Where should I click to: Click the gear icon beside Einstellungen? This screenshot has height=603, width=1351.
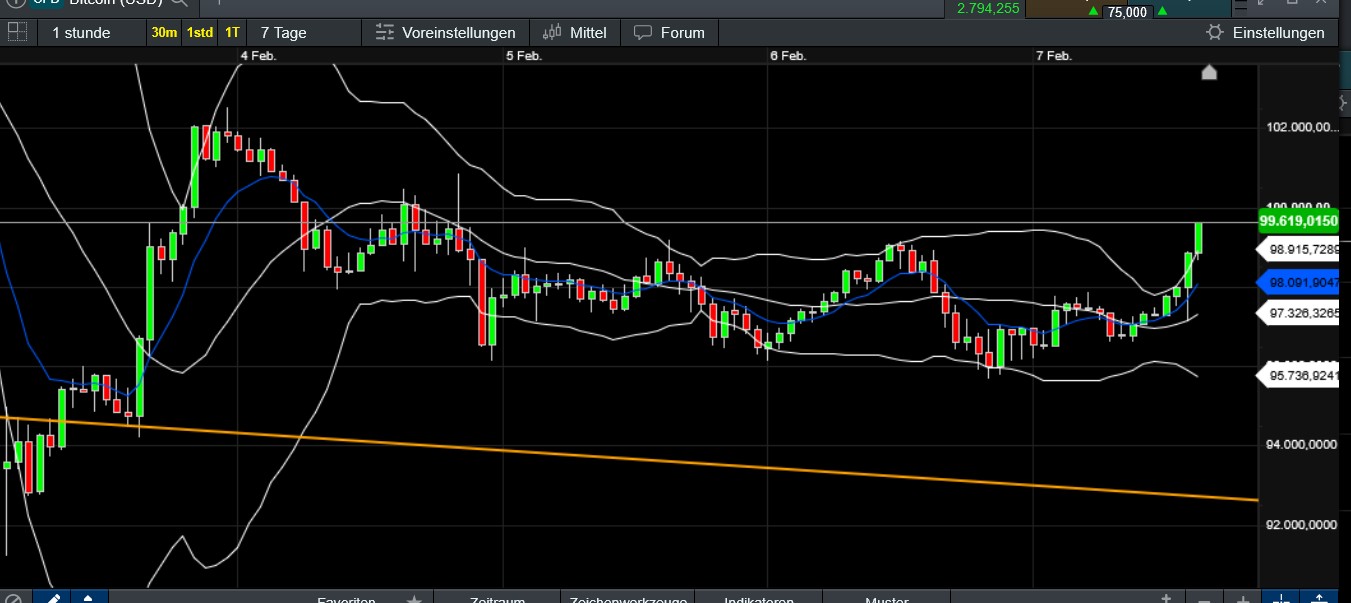pyautogui.click(x=1215, y=32)
